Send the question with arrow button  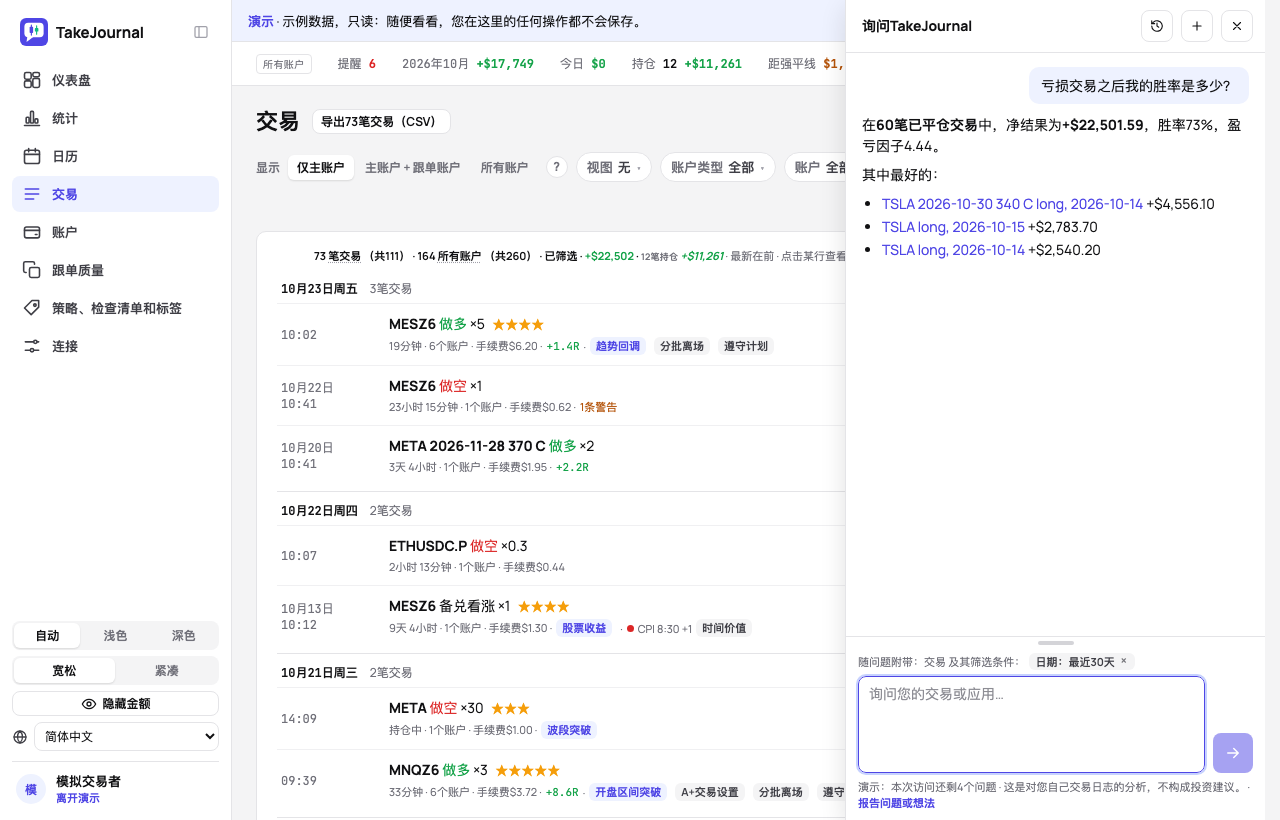pyautogui.click(x=1233, y=753)
